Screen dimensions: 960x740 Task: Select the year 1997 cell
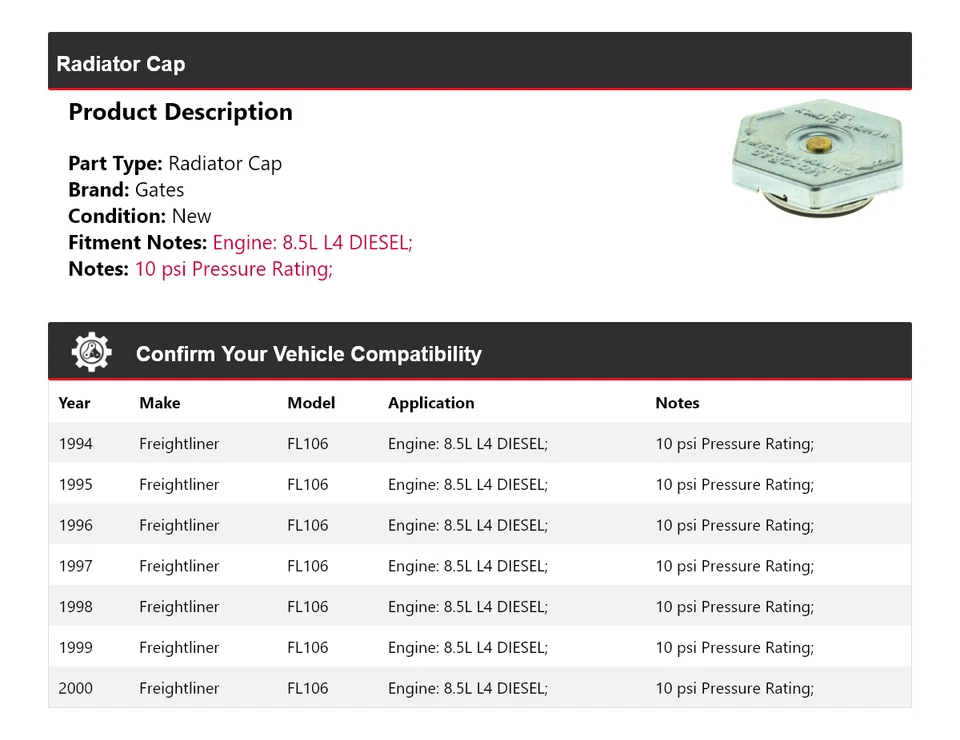pos(76,566)
